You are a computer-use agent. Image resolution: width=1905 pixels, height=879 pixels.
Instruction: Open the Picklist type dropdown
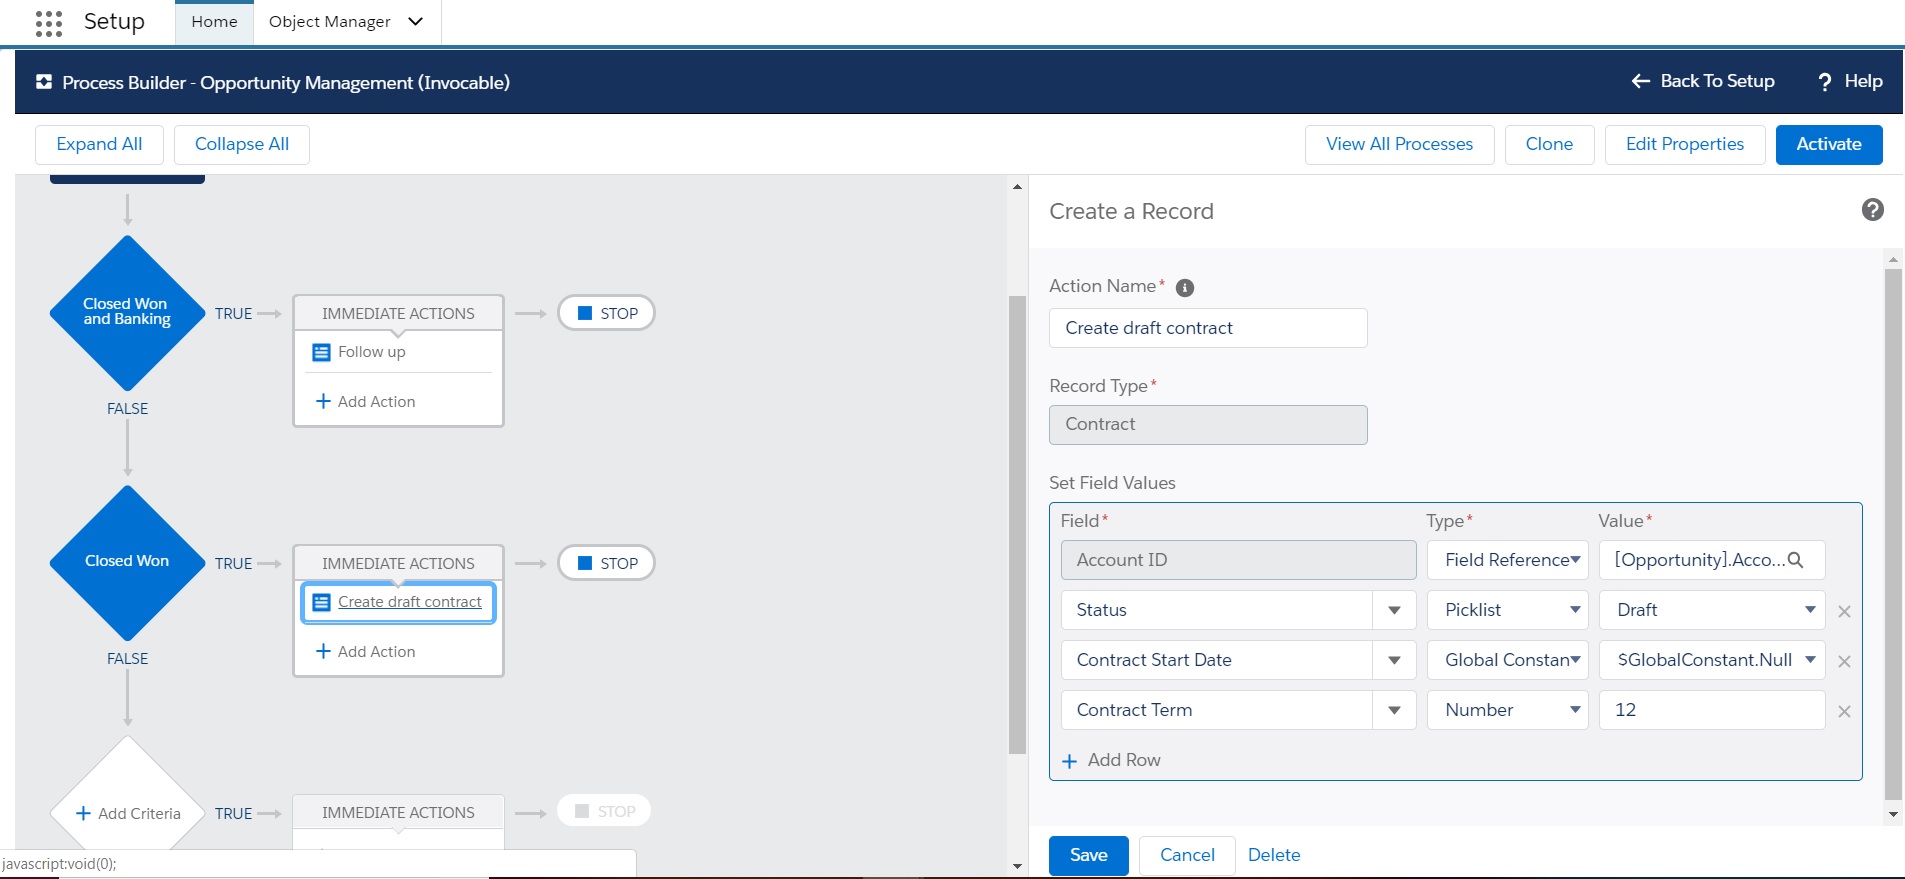point(1507,610)
